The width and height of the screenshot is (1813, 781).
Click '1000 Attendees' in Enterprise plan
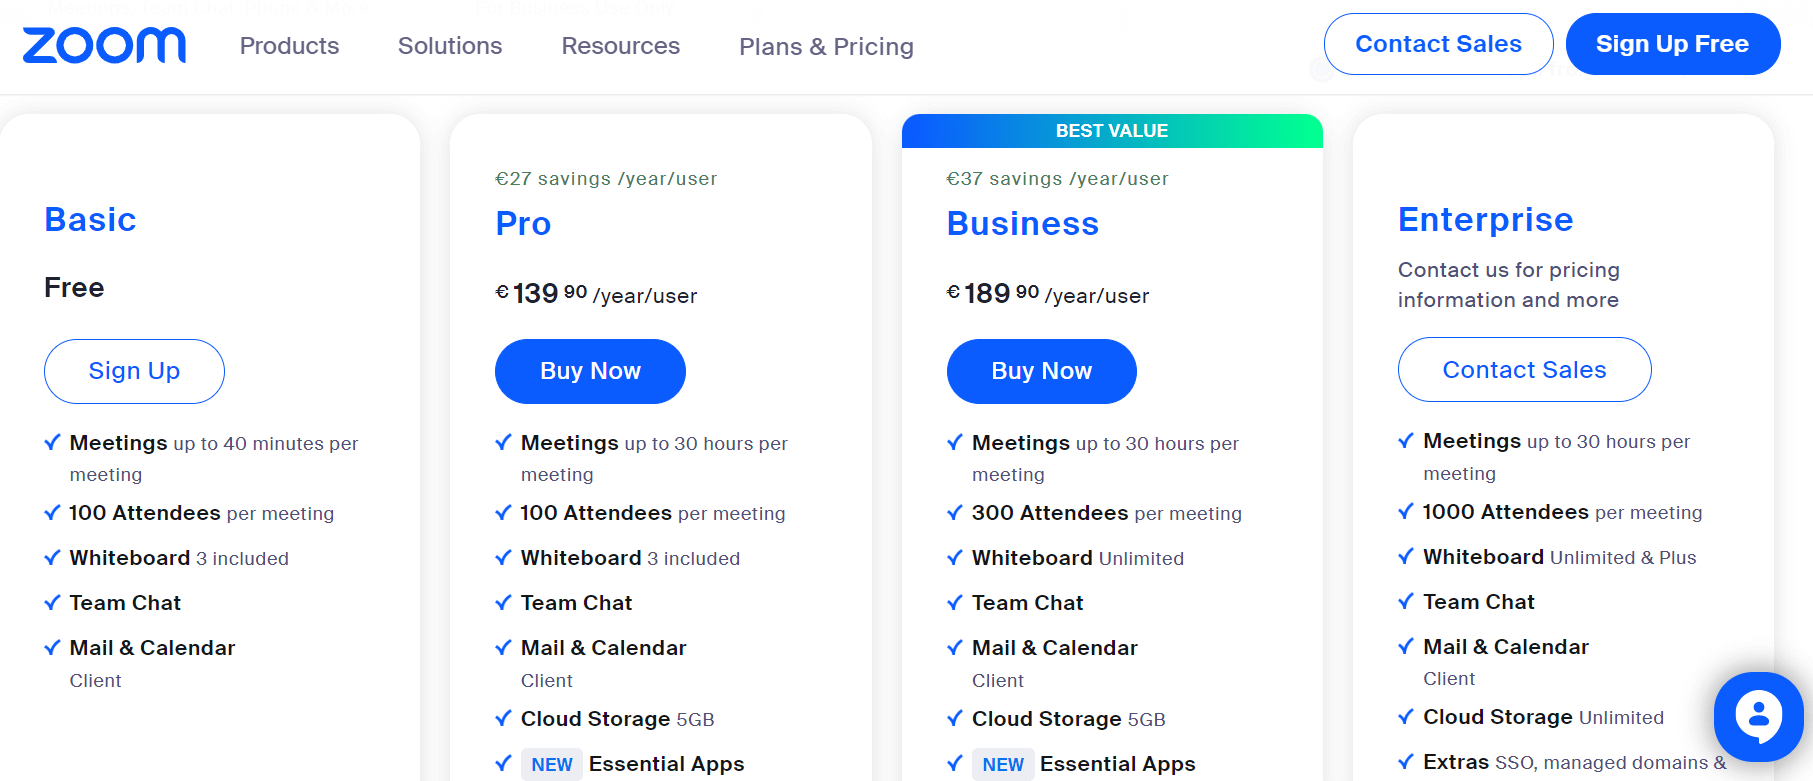(1562, 512)
